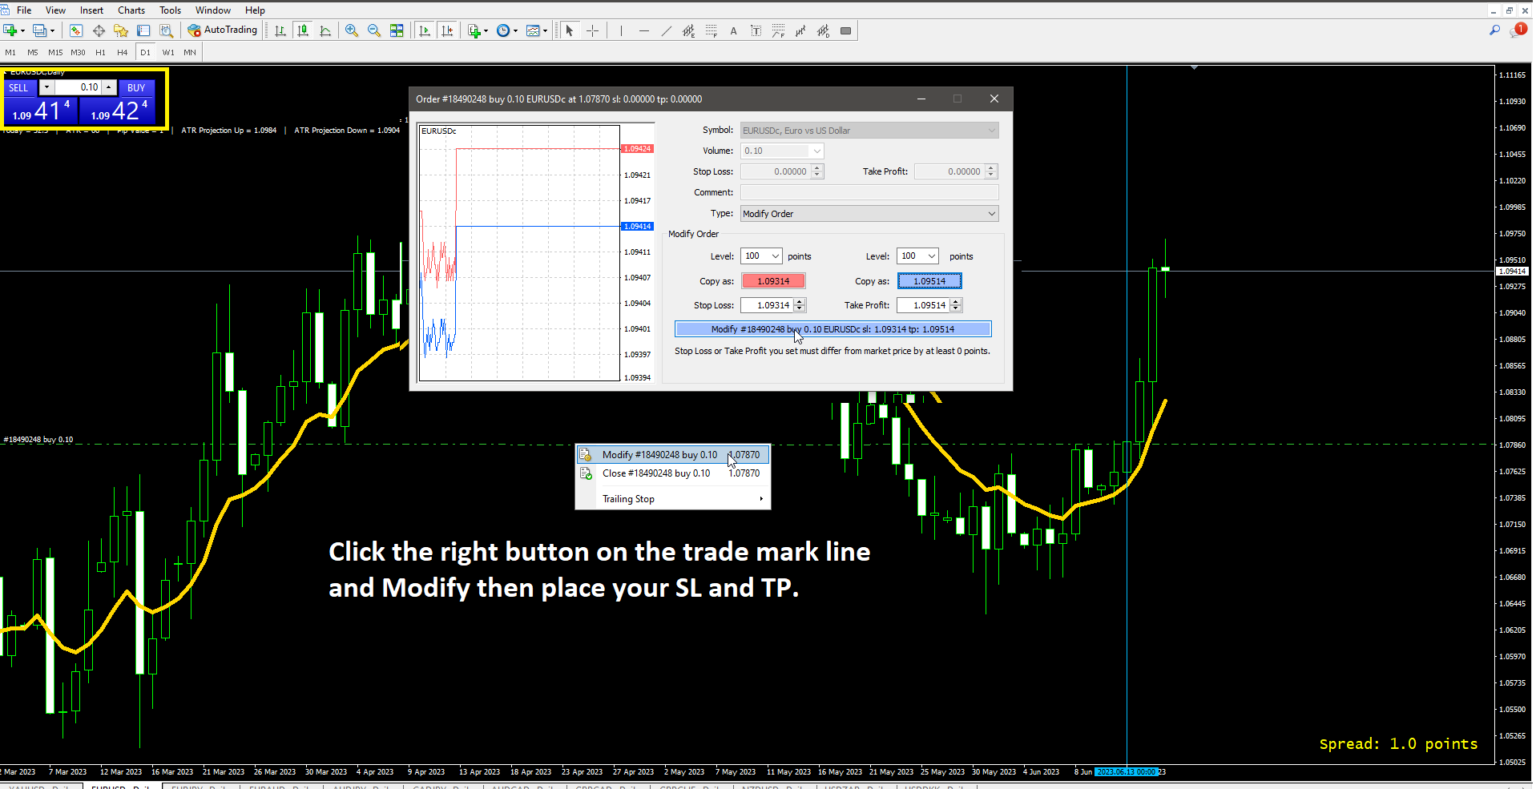Select the Draw Trendline tool
Screen dimensions: 1536x789
[666, 30]
